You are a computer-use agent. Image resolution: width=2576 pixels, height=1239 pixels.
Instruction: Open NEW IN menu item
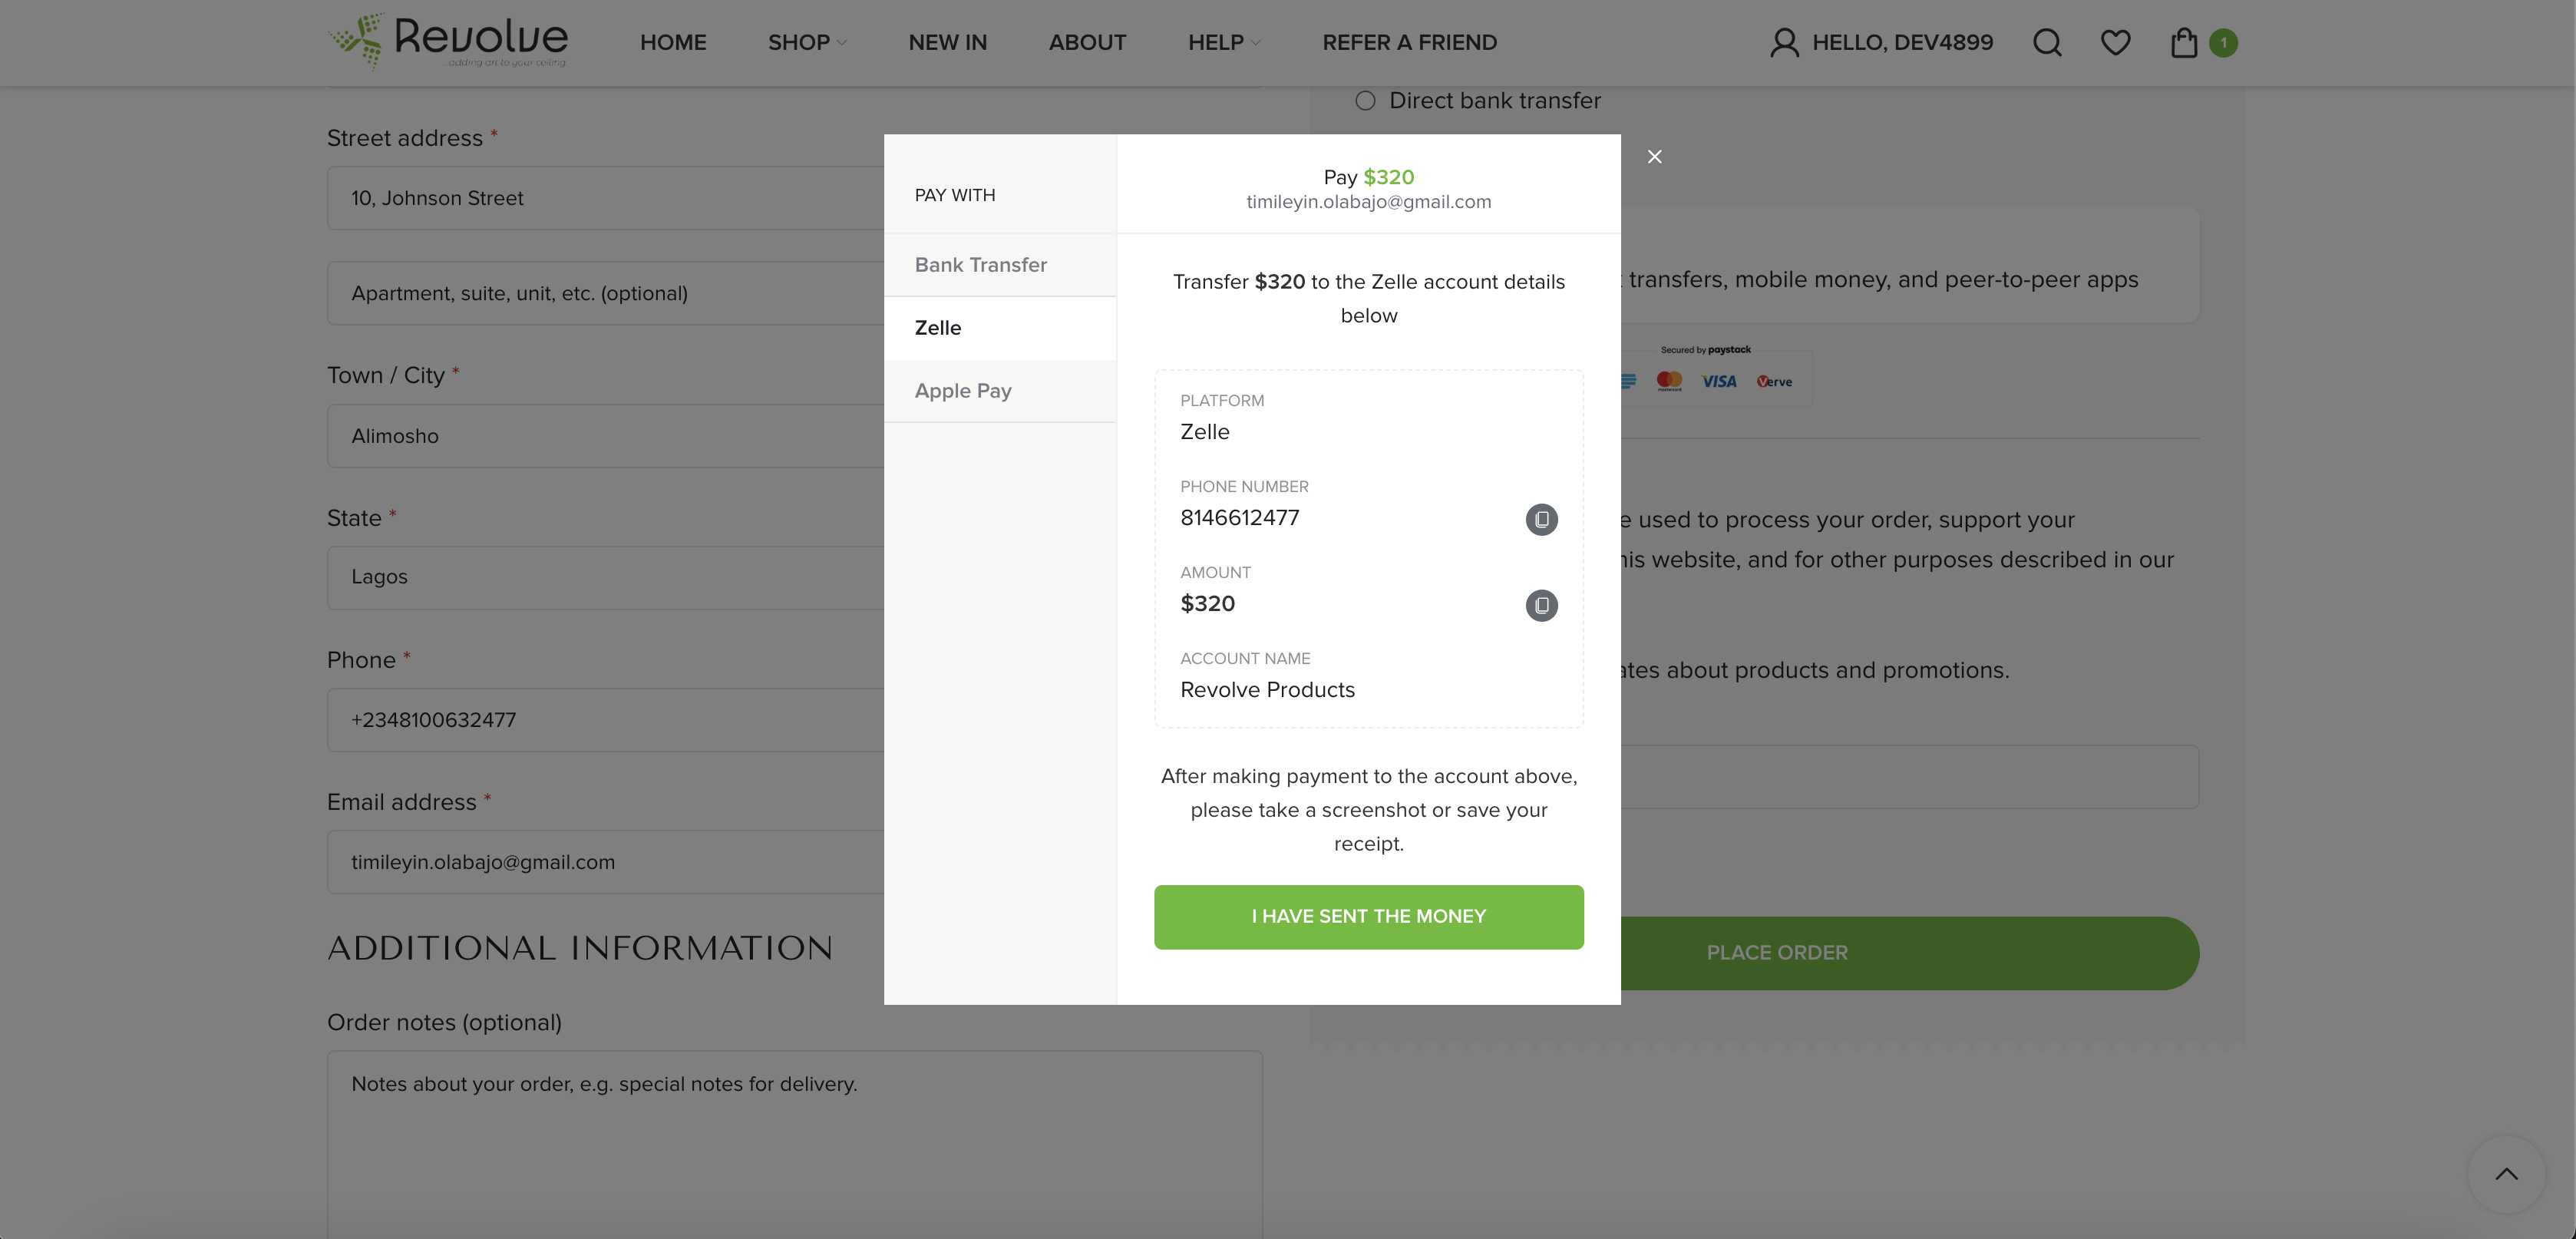947,42
